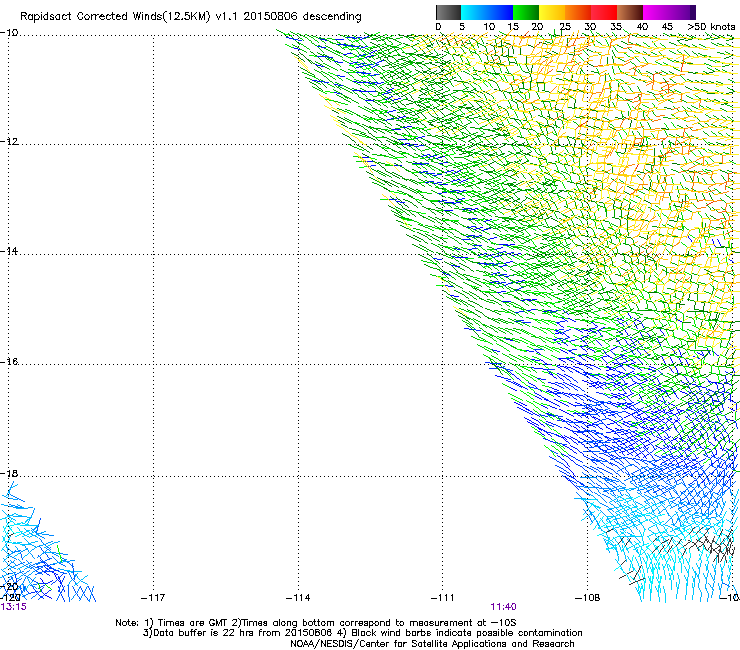Click the note line starting "Note: 1) Times are GMT"

(315, 623)
